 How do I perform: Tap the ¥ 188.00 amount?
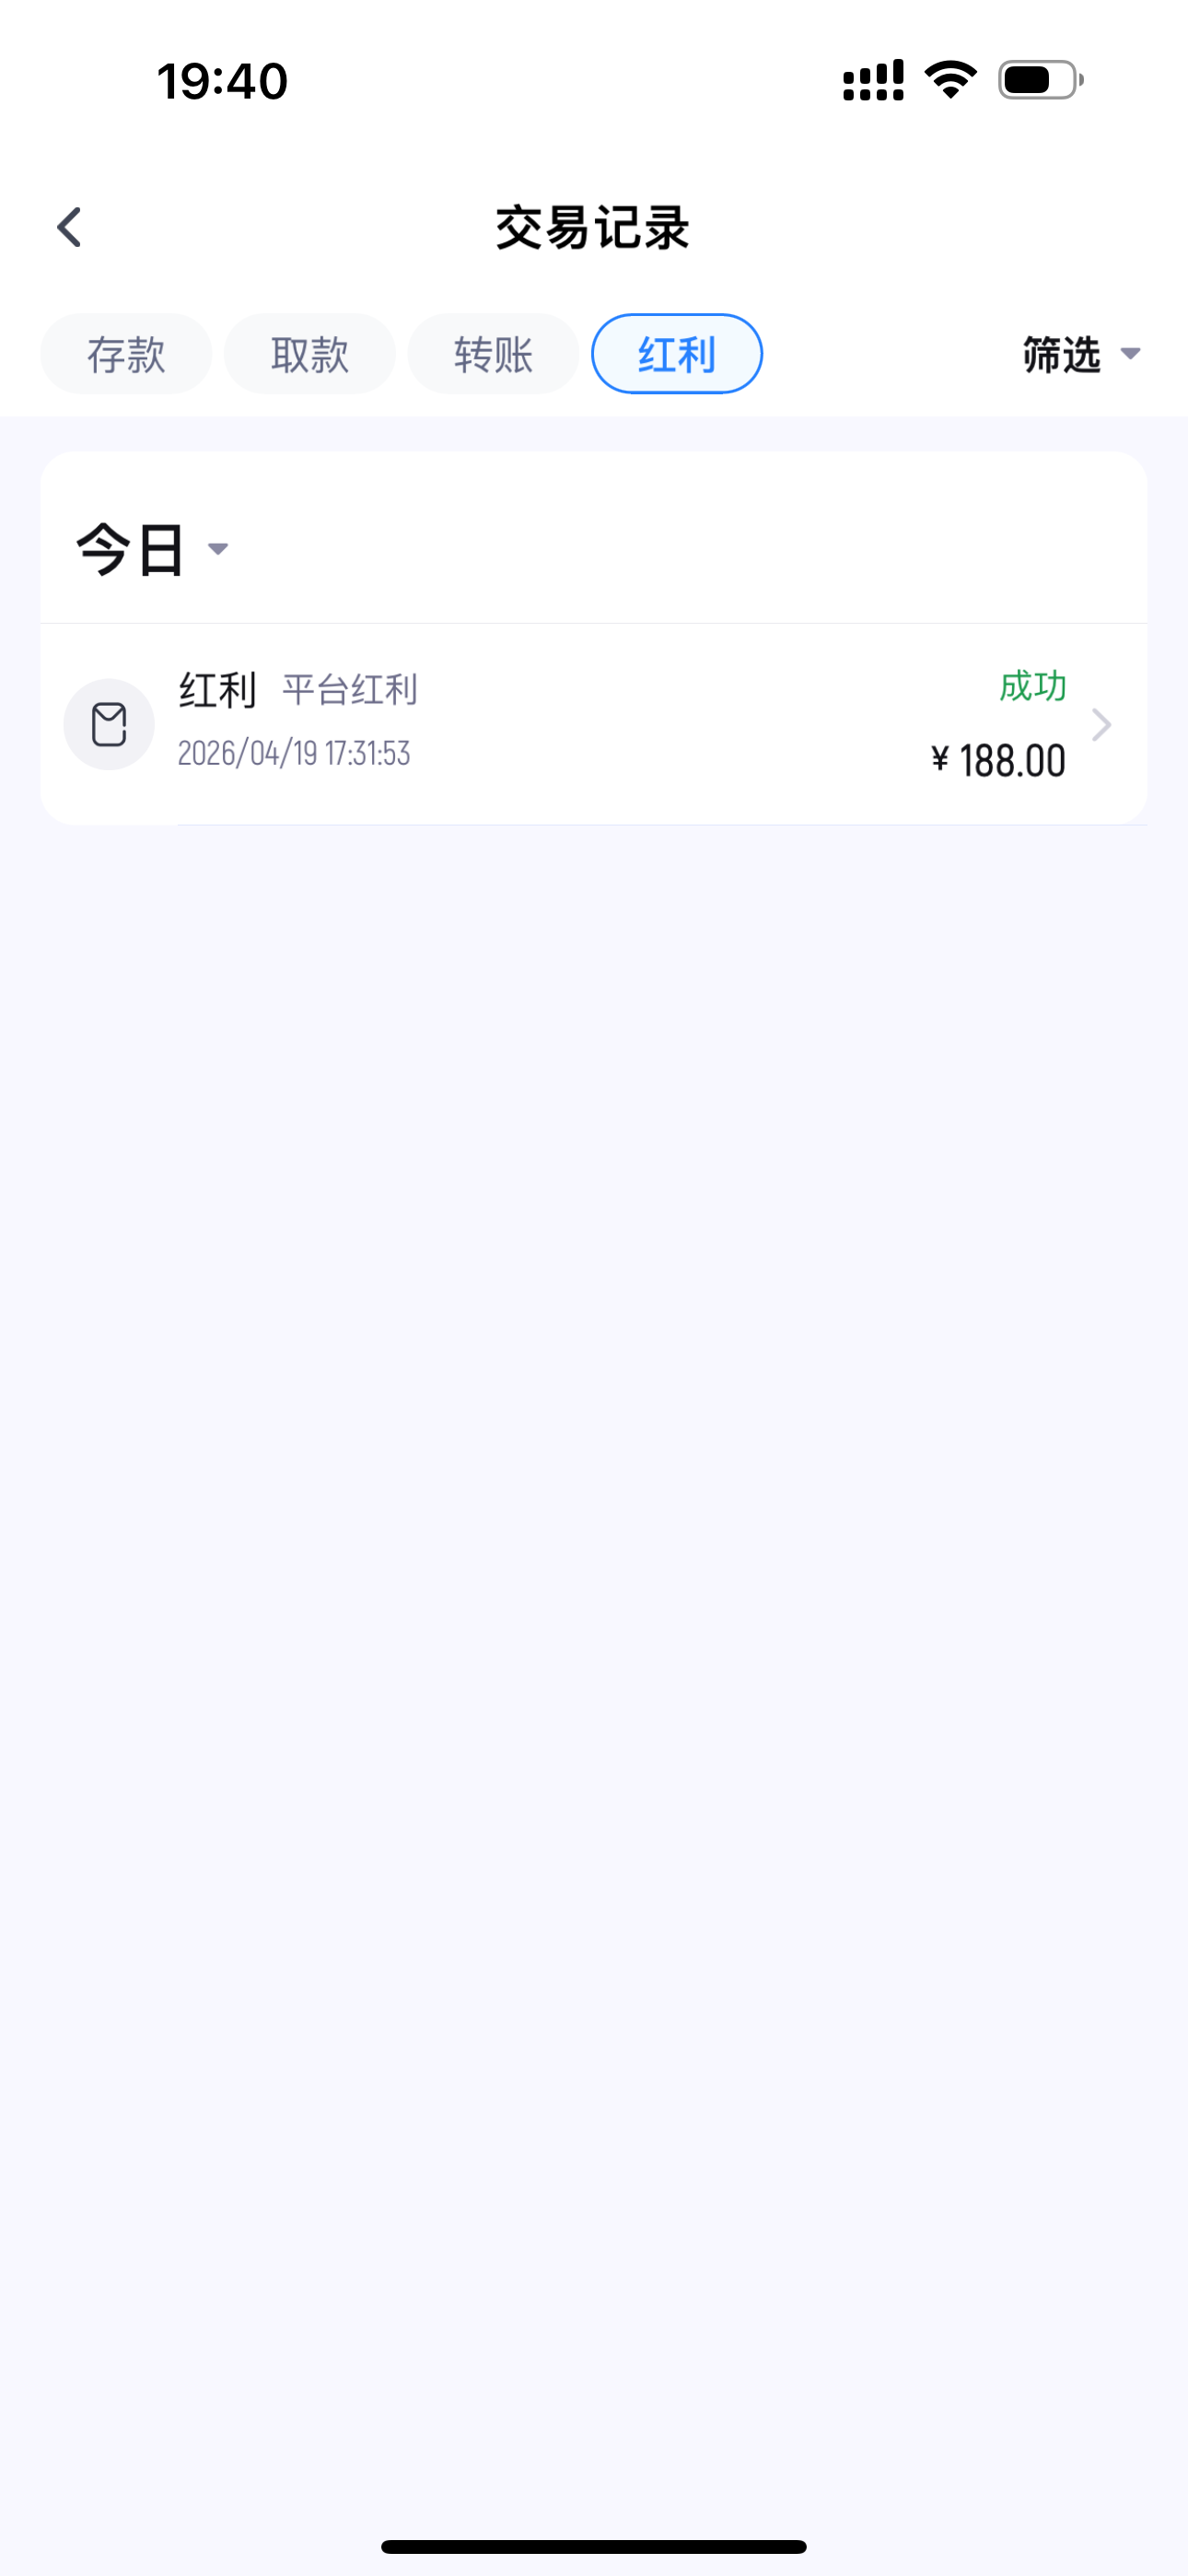point(998,761)
